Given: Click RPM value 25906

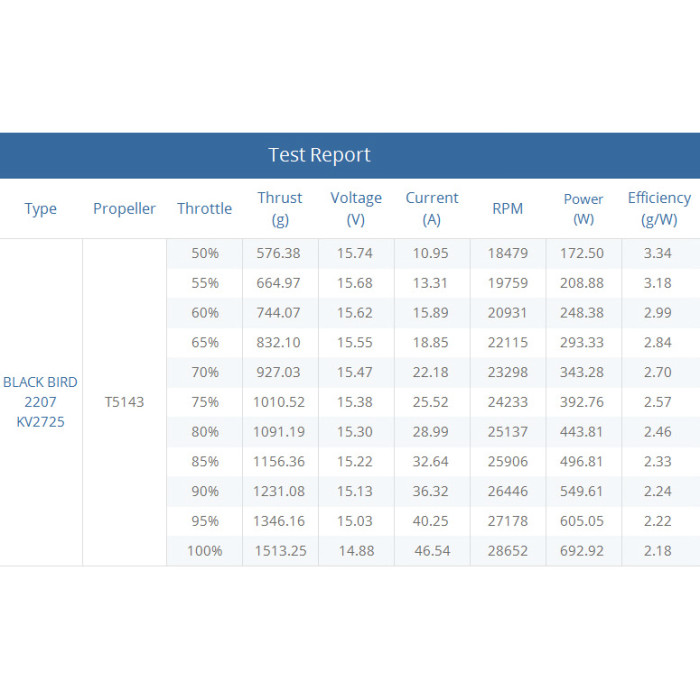Looking at the screenshot, I should point(508,462).
